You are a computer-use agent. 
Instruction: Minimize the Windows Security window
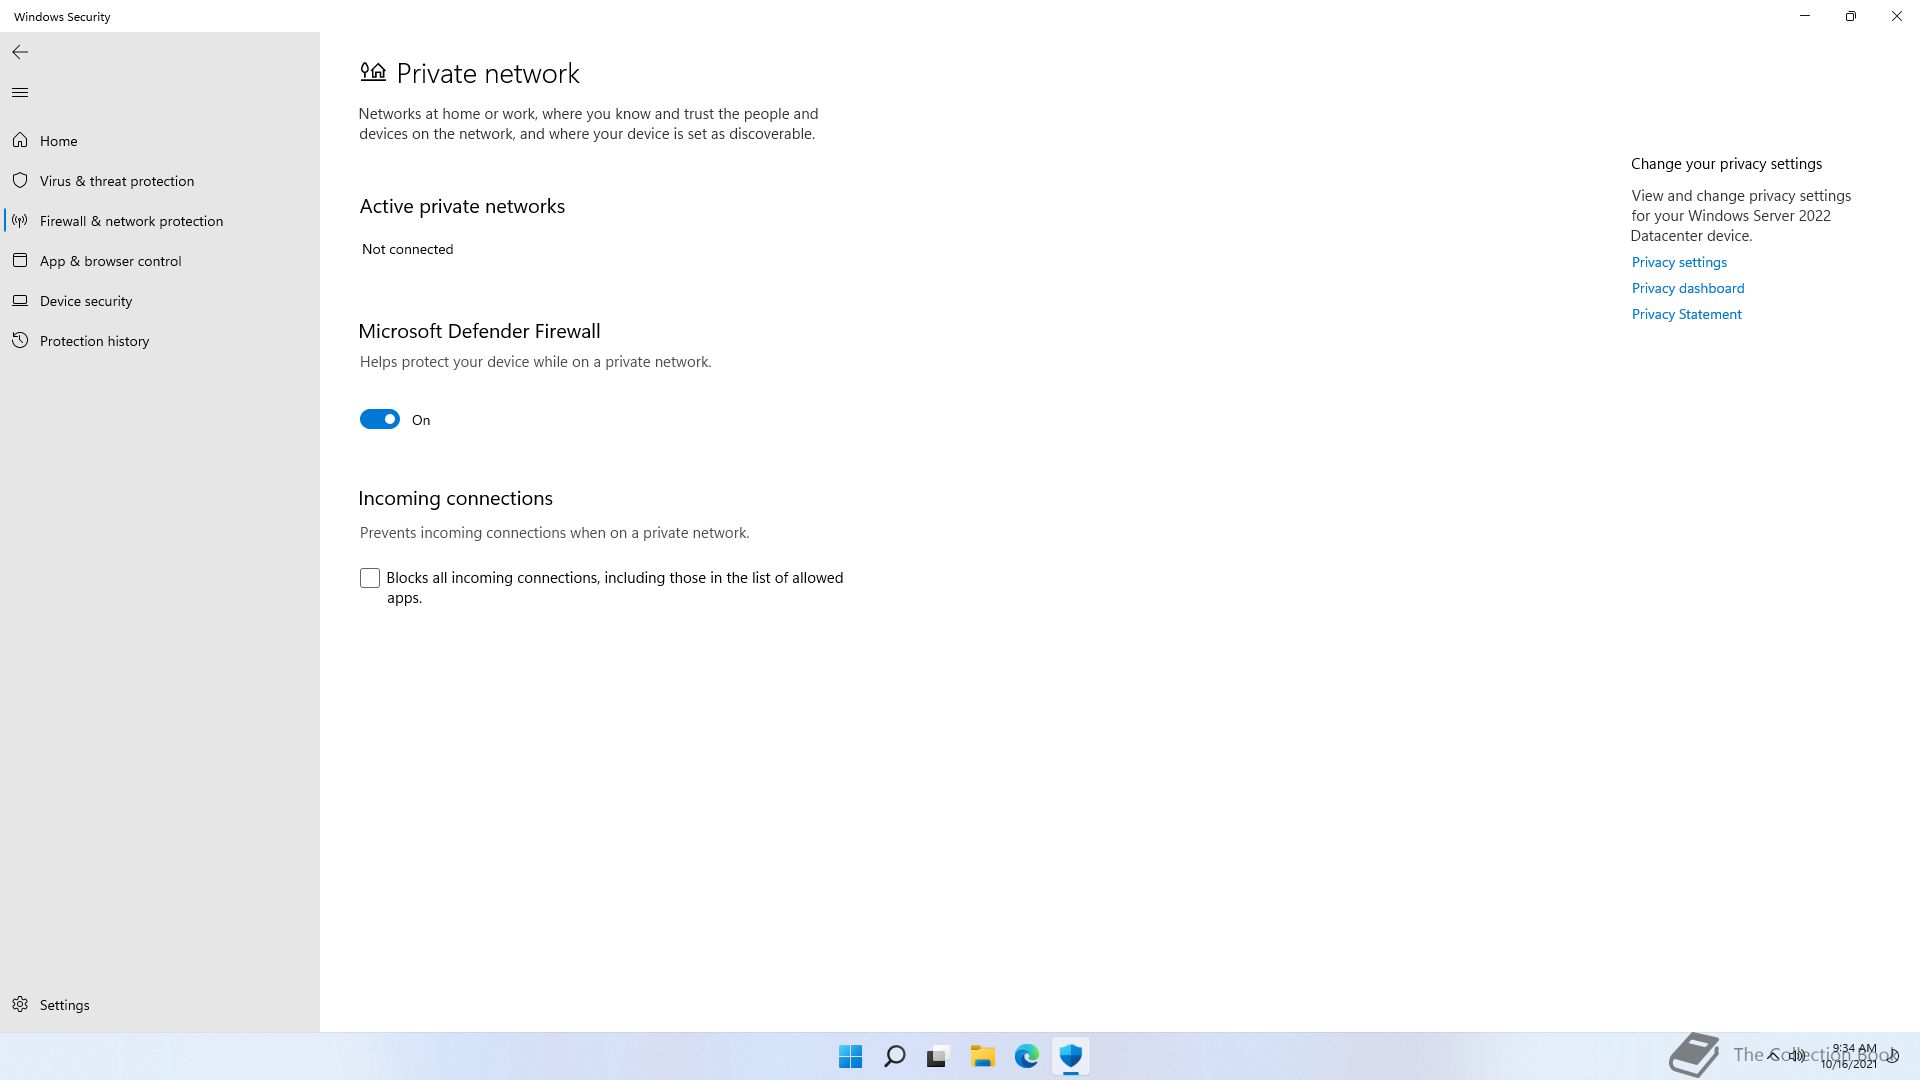pyautogui.click(x=1805, y=16)
